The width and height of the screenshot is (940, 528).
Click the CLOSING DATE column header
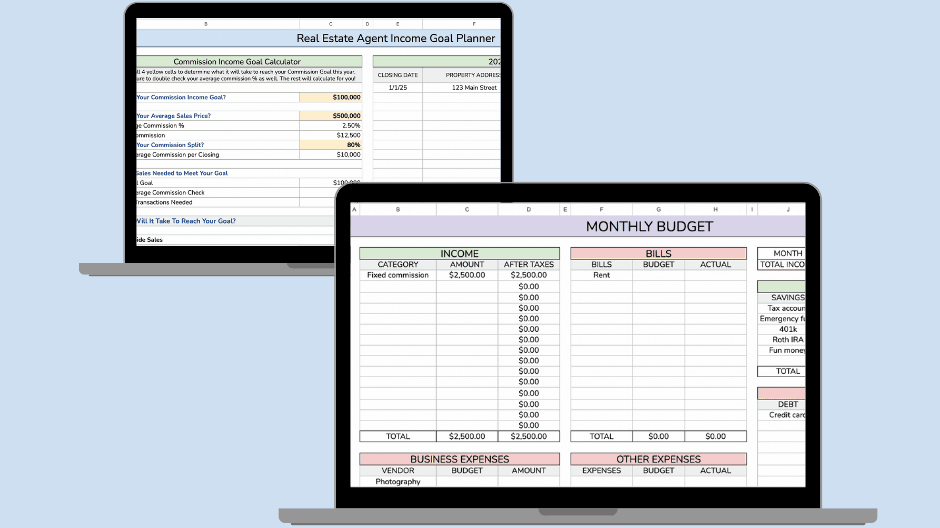pos(397,75)
